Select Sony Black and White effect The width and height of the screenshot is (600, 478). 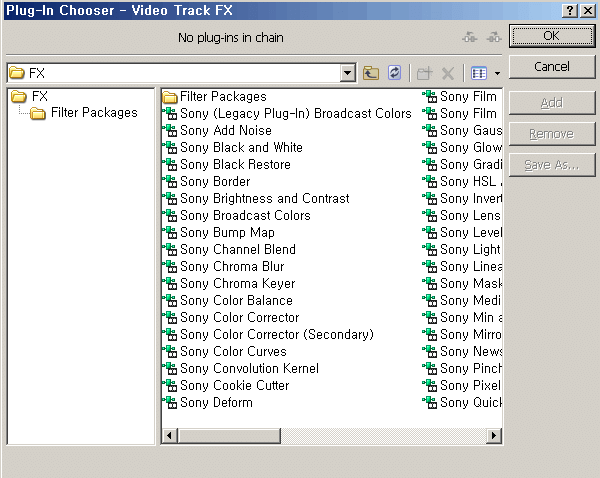click(233, 147)
